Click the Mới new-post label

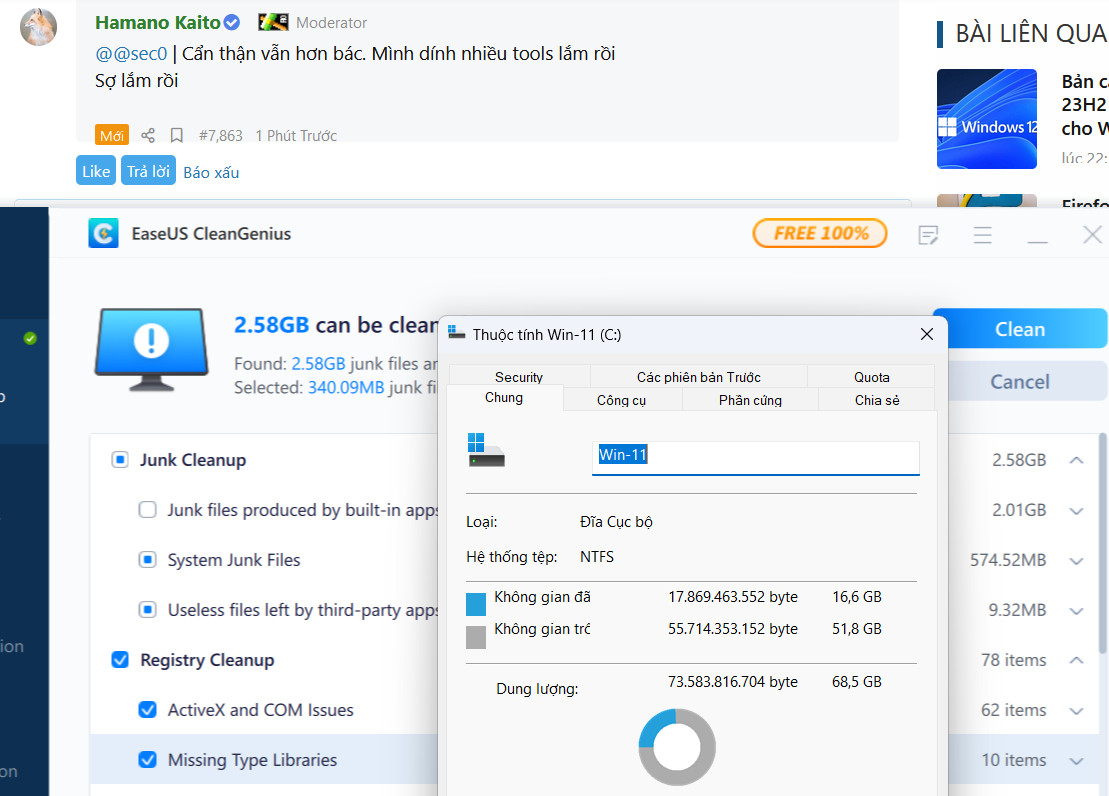112,135
